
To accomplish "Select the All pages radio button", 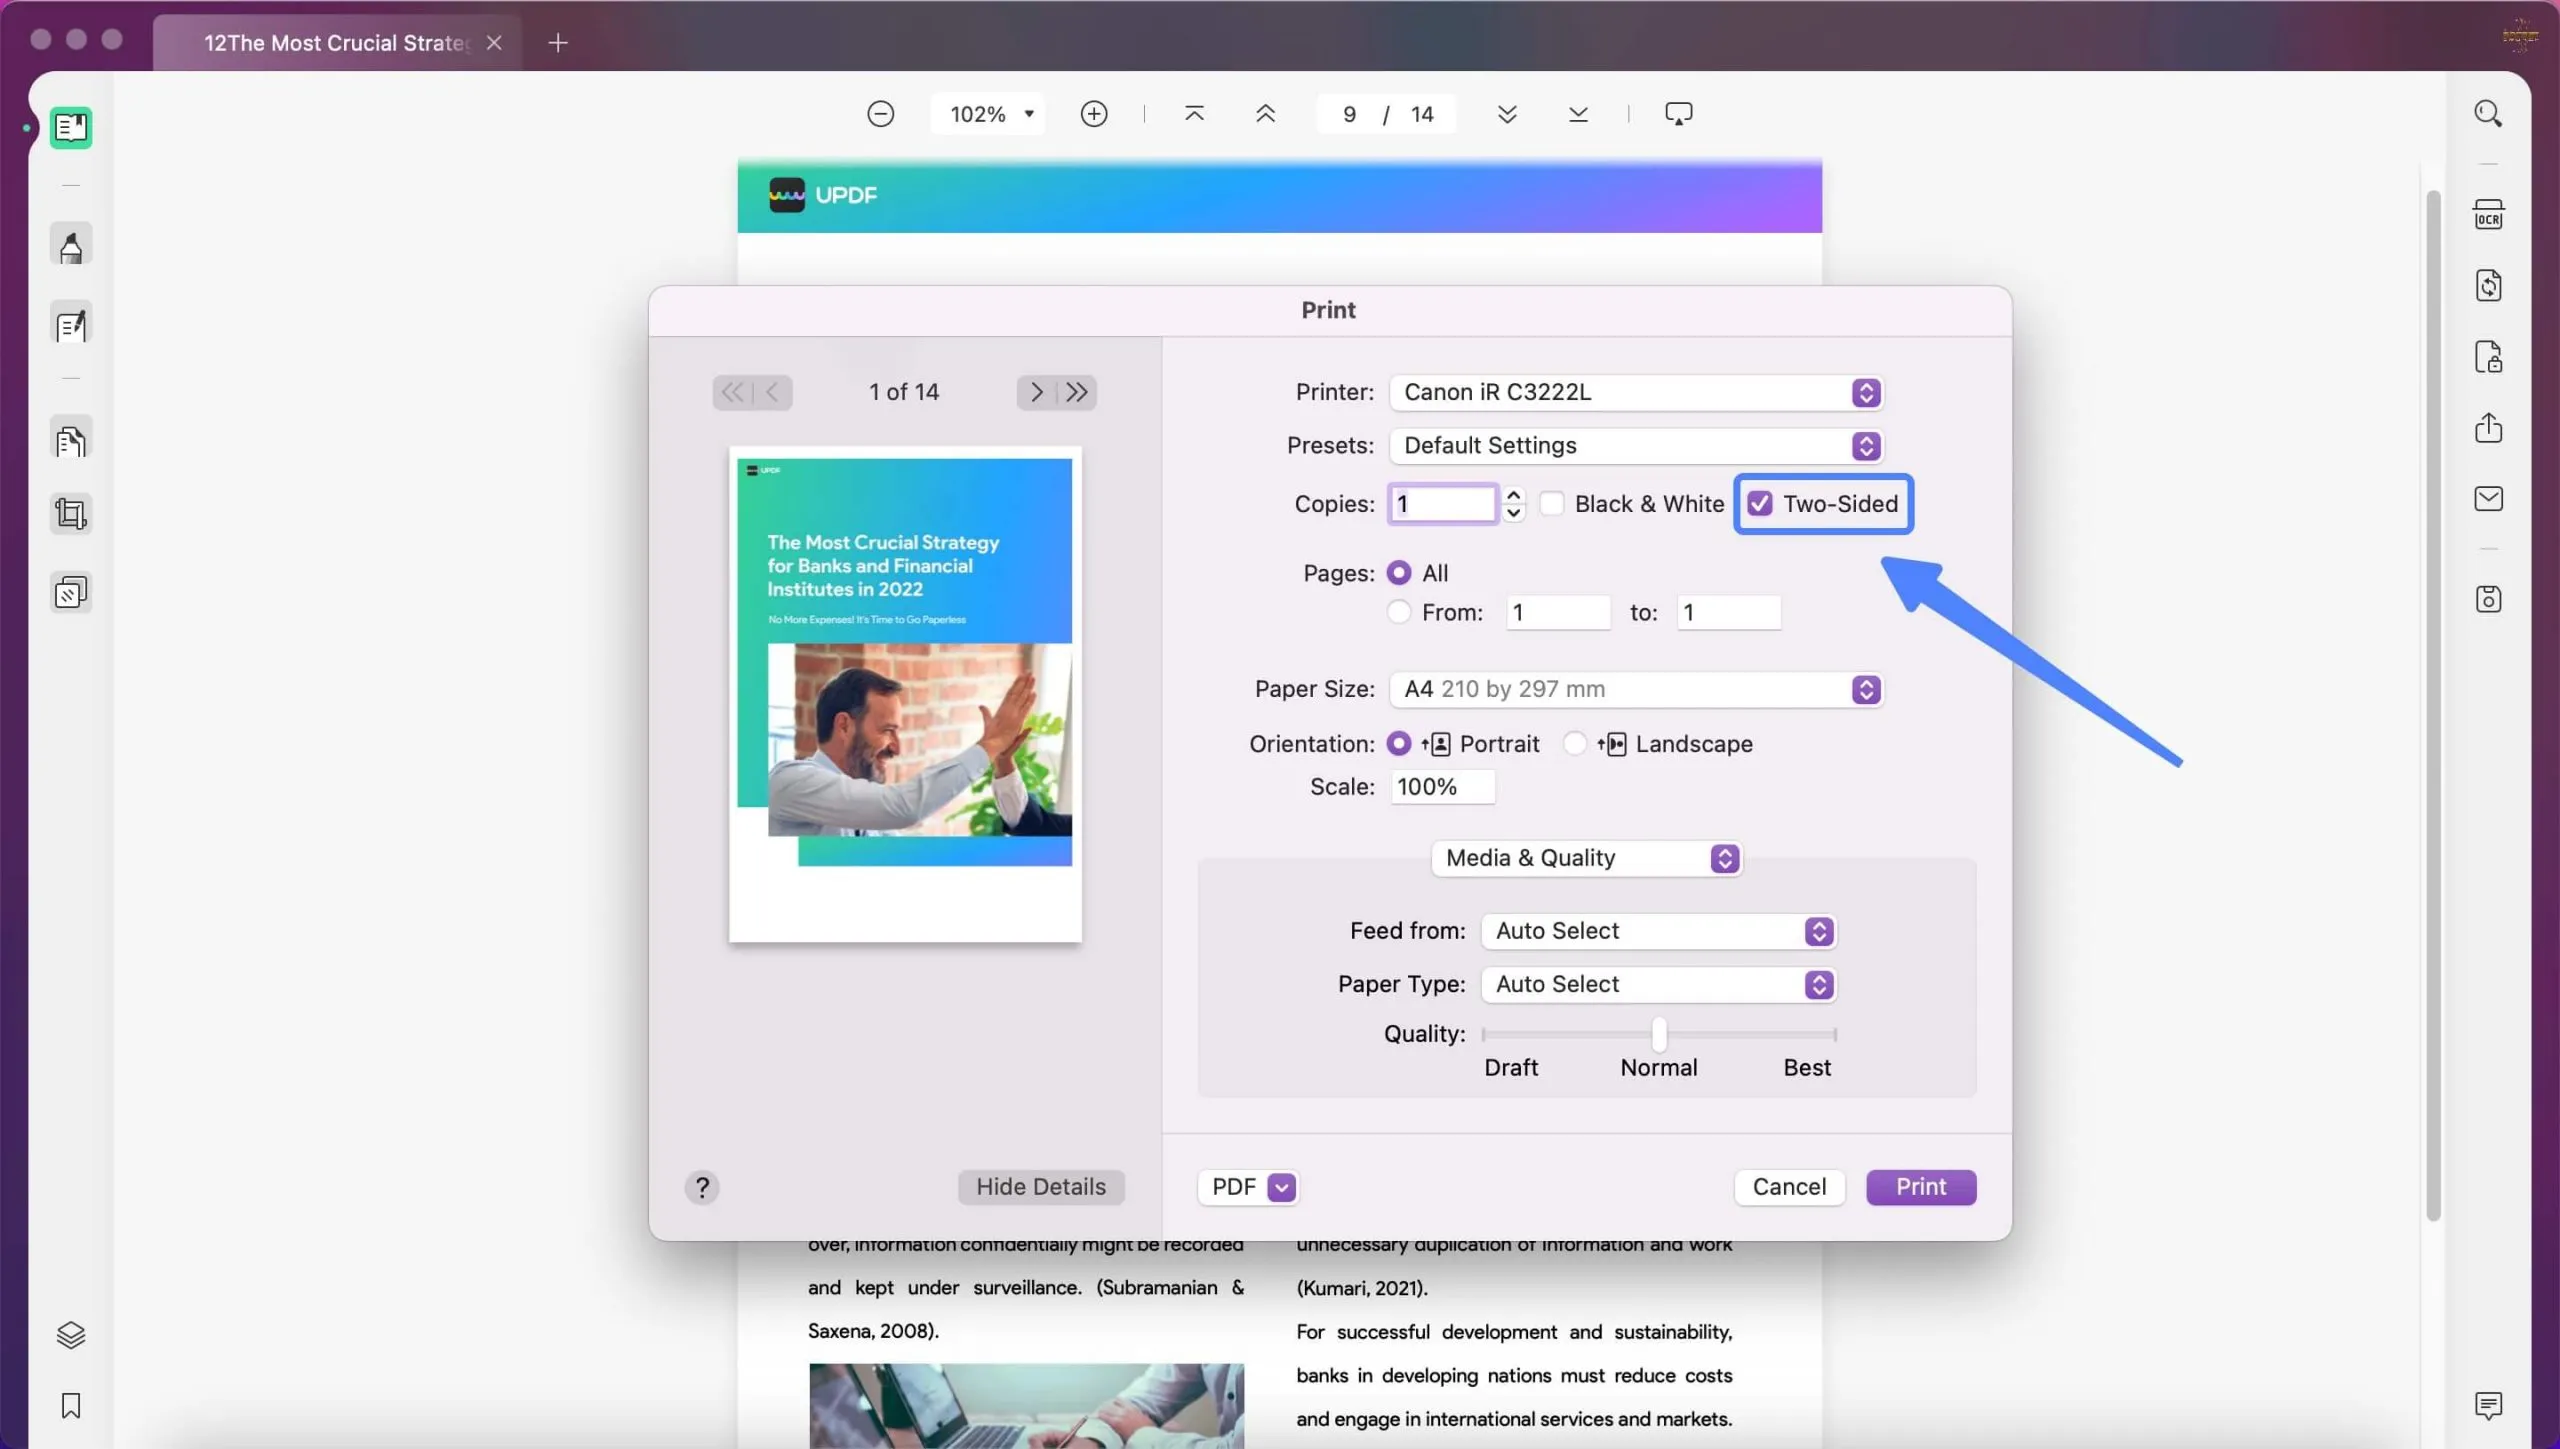I will [x=1400, y=573].
